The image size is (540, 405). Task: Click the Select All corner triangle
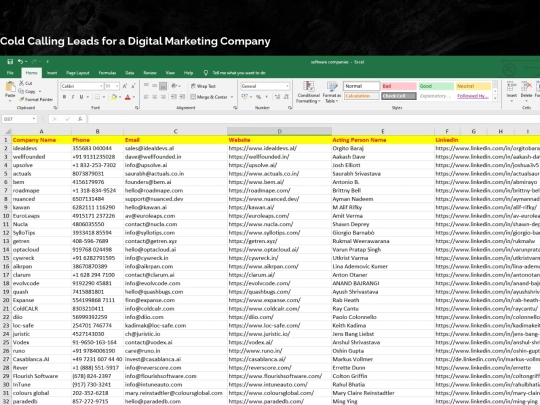click(7, 131)
